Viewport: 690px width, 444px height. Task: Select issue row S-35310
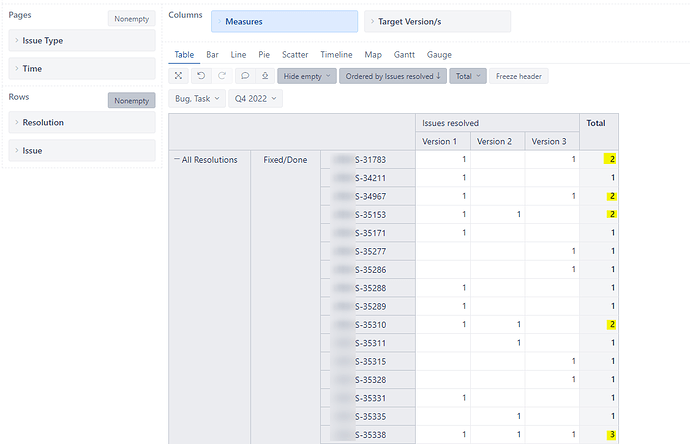[368, 325]
